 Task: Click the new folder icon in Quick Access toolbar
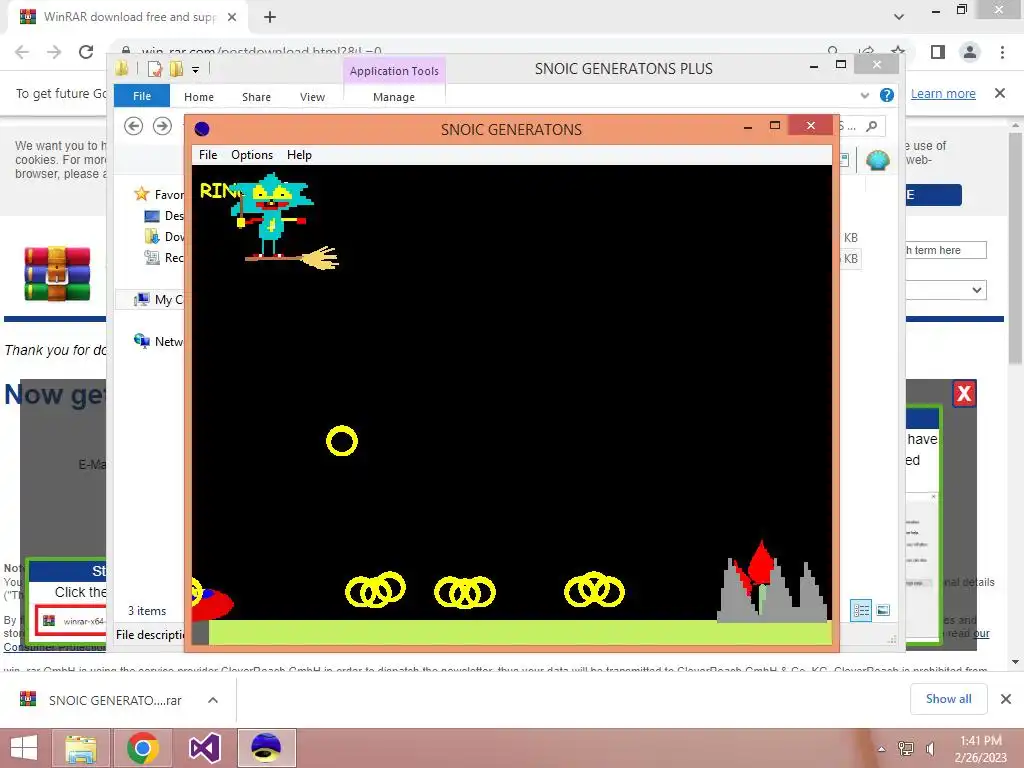click(176, 69)
